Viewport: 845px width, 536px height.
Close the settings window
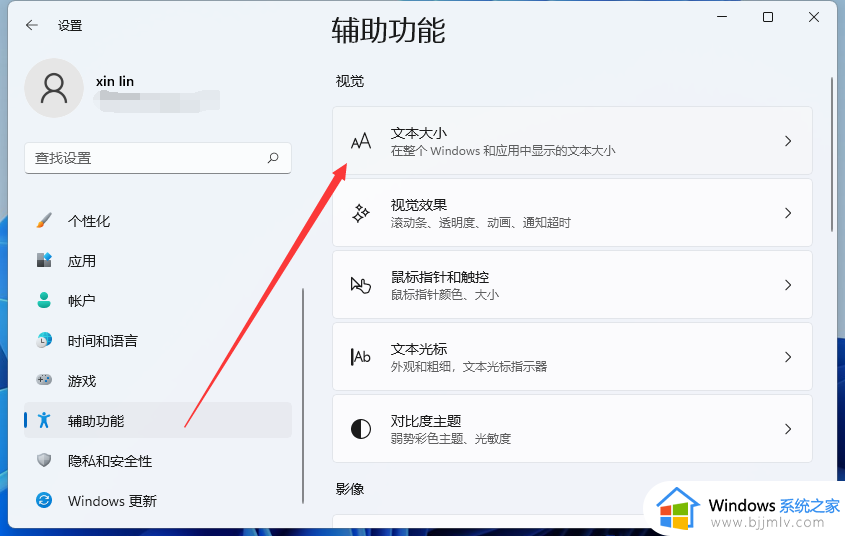814,17
